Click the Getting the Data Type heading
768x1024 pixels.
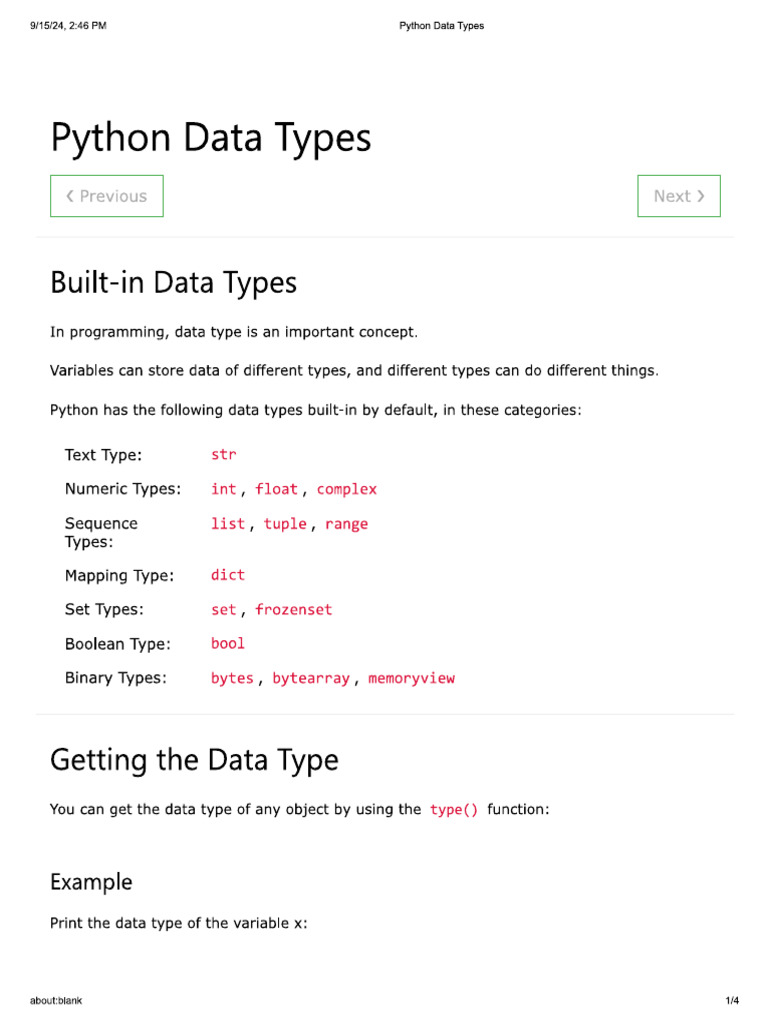[x=194, y=761]
